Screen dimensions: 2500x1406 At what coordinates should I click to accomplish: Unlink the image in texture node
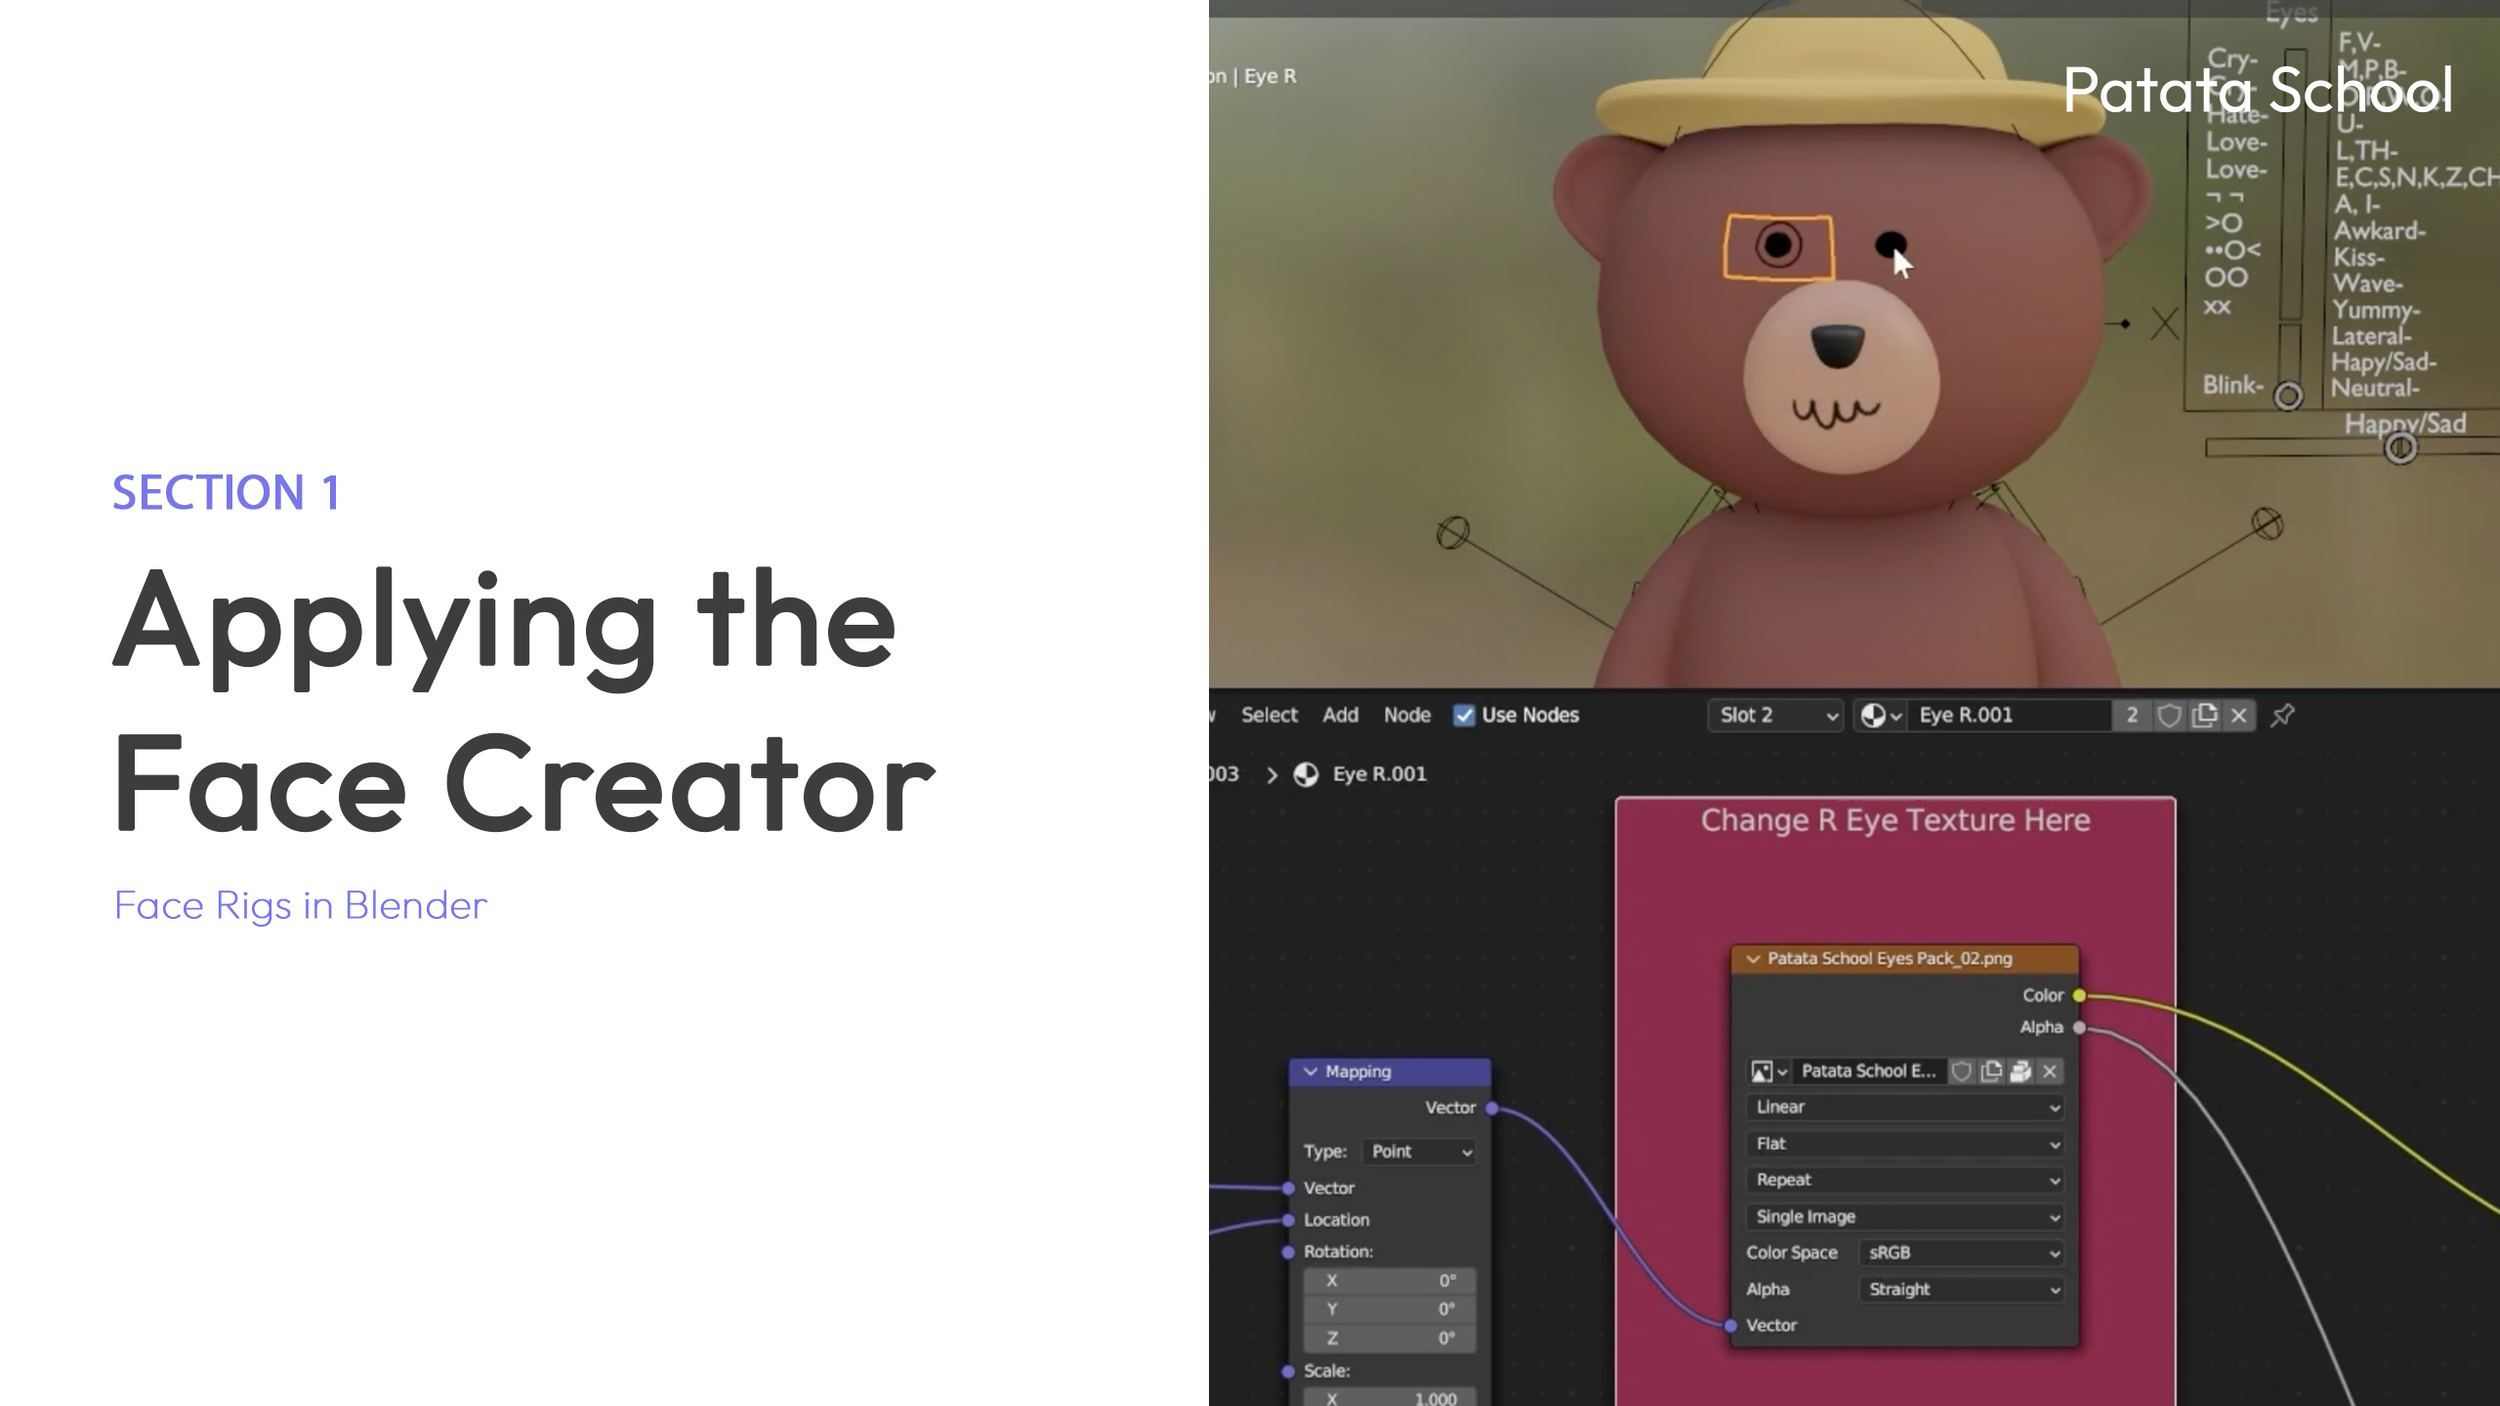coord(2050,1071)
